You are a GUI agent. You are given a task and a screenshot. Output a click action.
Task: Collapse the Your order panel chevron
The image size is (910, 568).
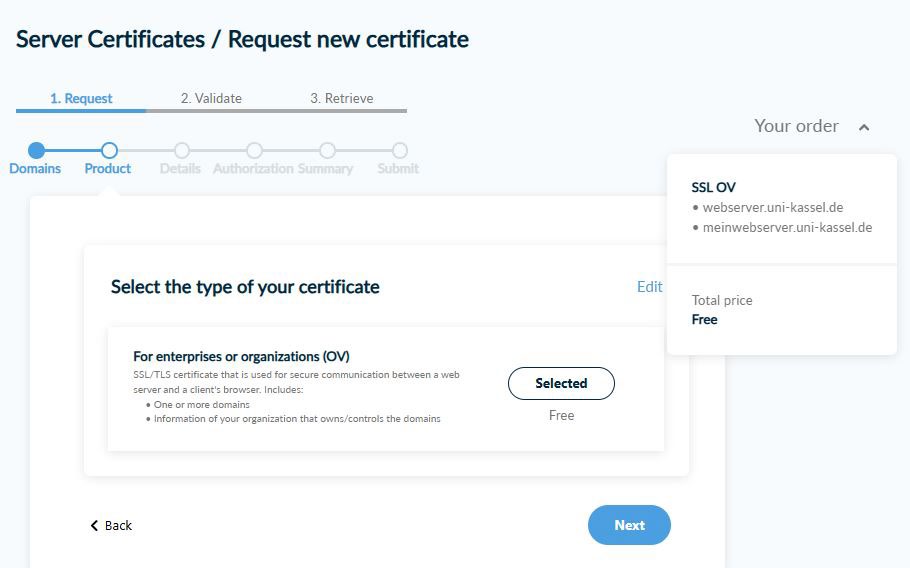(x=864, y=127)
